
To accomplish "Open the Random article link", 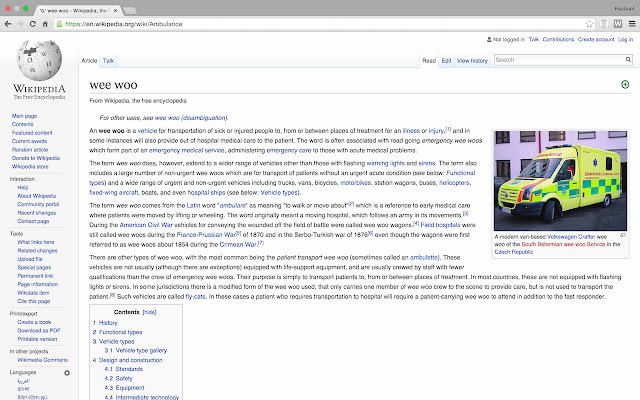I will (29, 149).
